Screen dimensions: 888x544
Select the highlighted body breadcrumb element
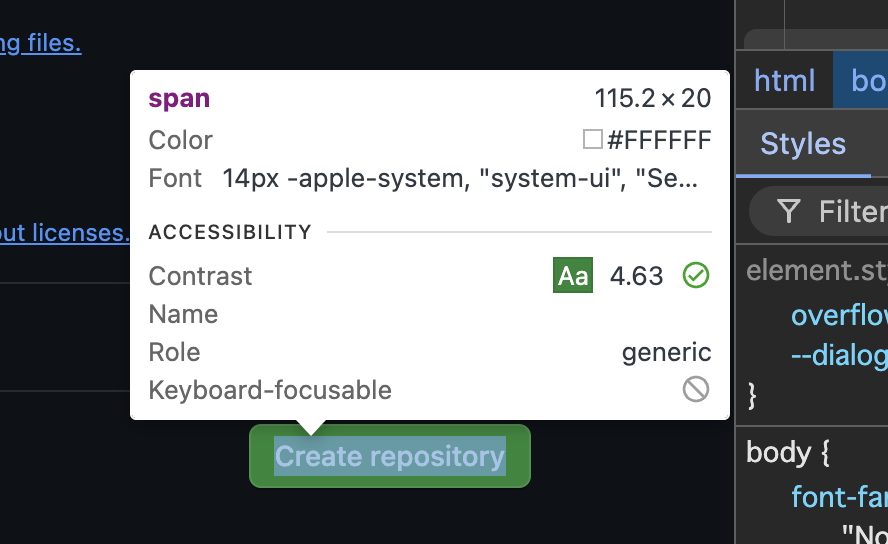(861, 80)
